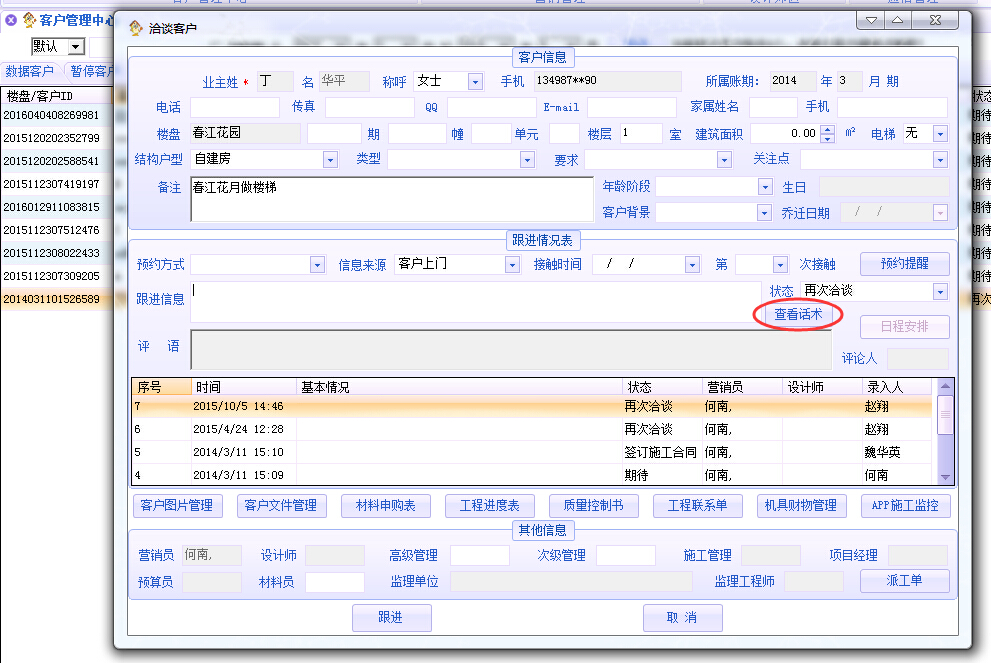Switch to the 数据客户 tab
Viewport: 991px width, 663px height.
click(x=30, y=71)
